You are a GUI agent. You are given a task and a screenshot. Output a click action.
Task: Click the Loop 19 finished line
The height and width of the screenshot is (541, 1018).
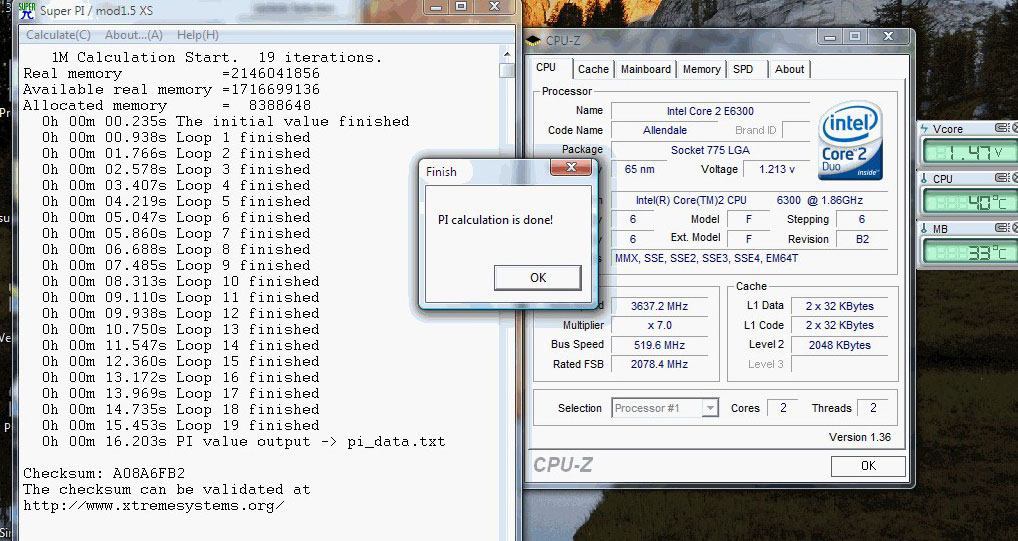point(180,425)
